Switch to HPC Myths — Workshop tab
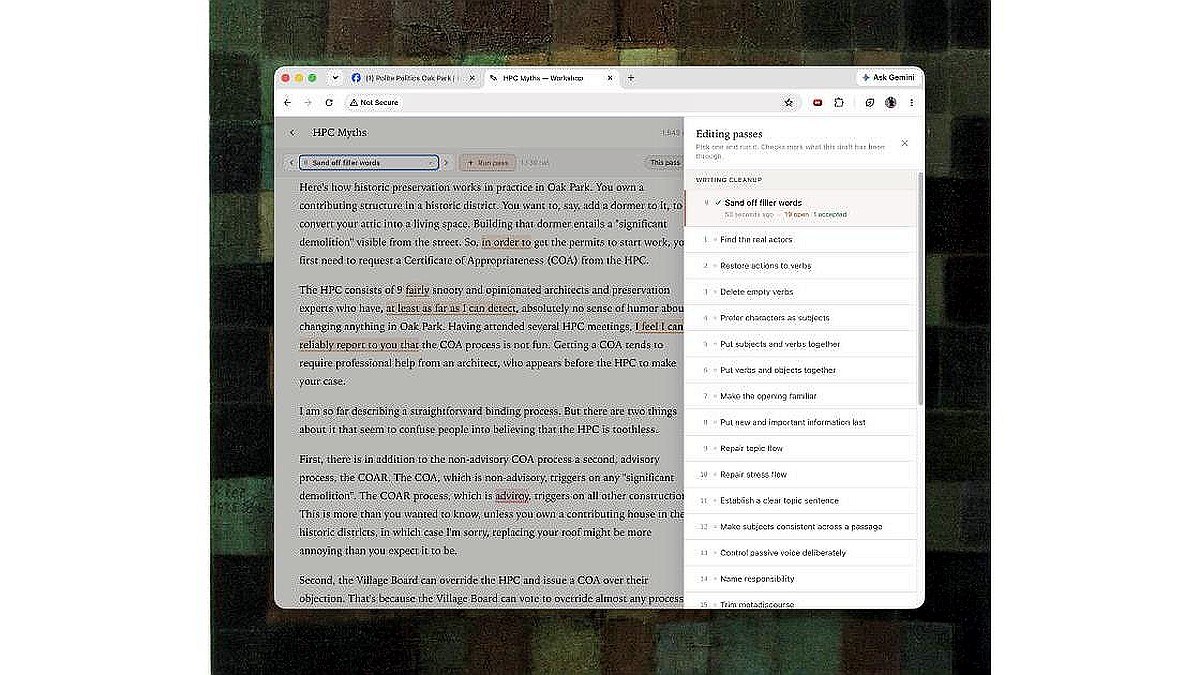 [x=551, y=78]
